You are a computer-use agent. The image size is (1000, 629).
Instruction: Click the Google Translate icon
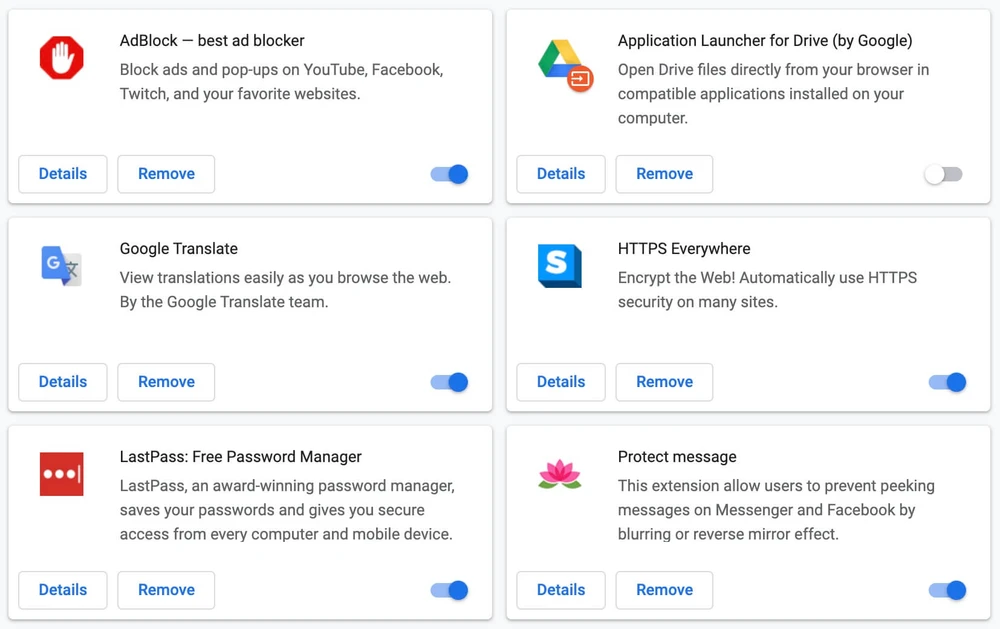[x=61, y=266]
